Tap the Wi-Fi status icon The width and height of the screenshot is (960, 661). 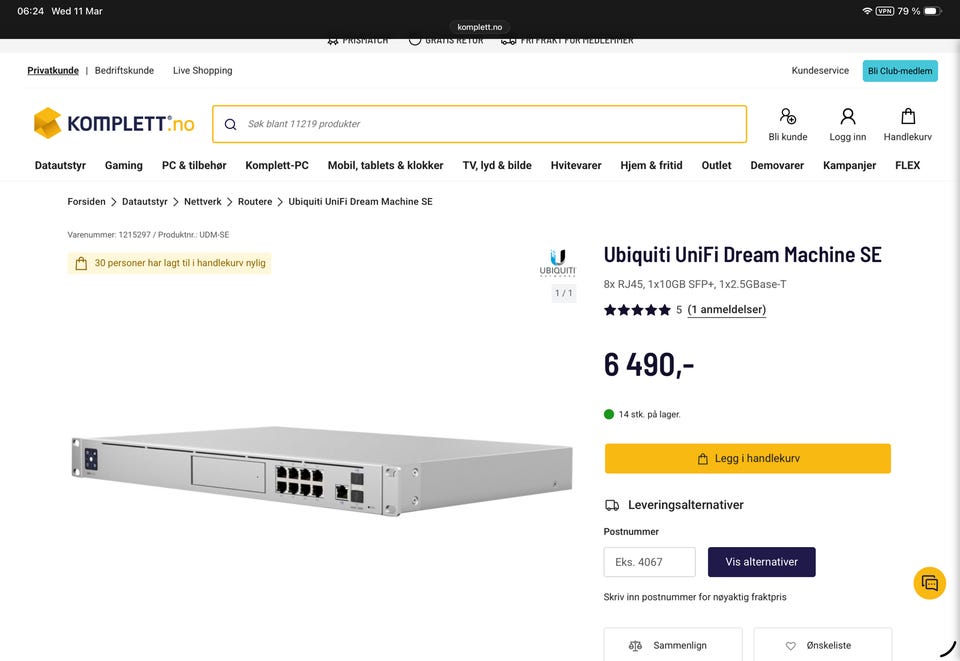click(x=867, y=11)
